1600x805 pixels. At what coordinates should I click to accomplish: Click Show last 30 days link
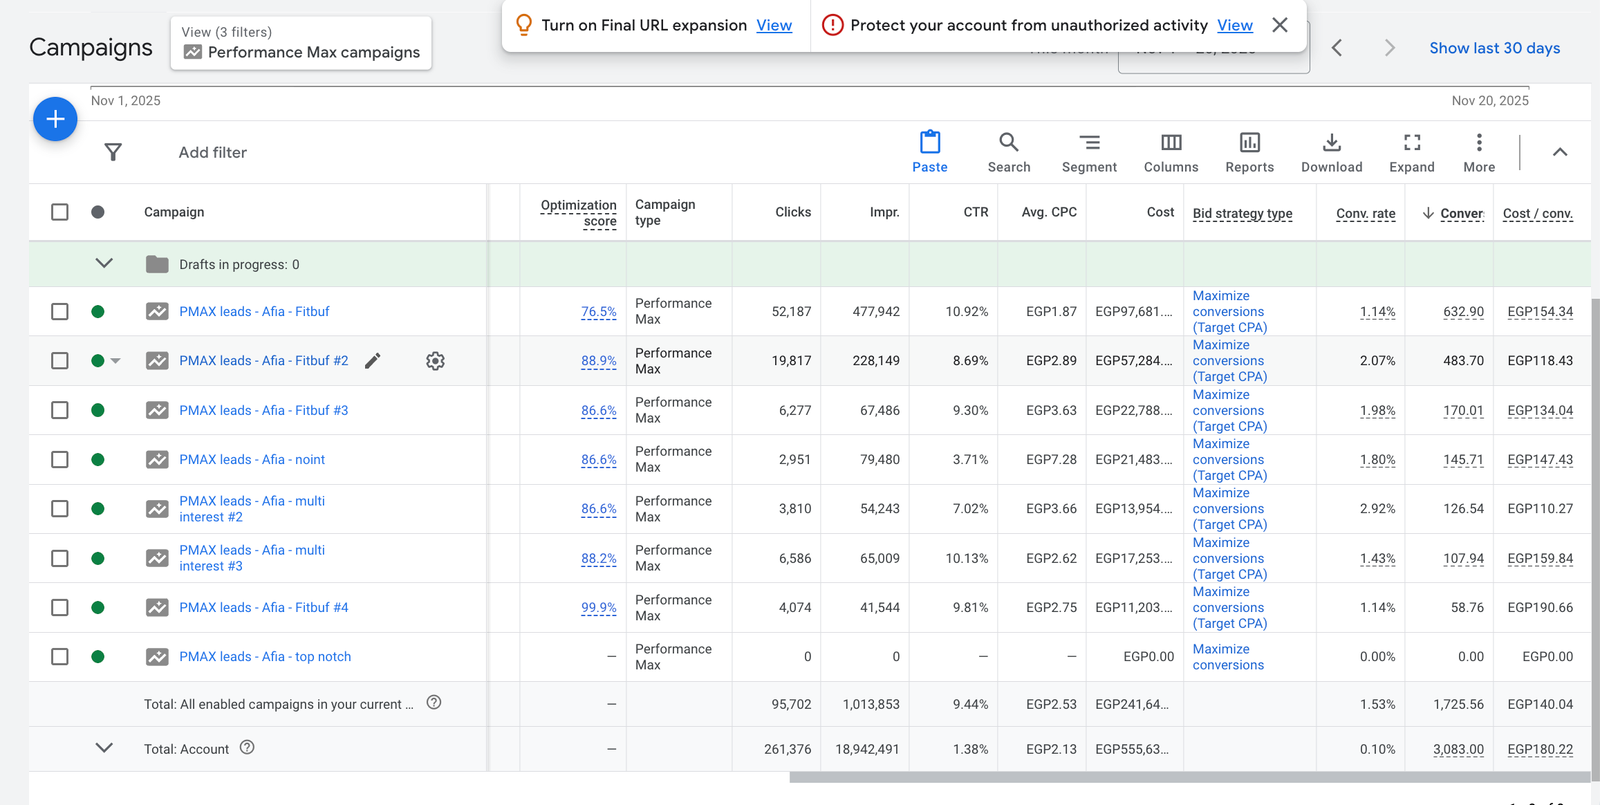tap(1494, 48)
